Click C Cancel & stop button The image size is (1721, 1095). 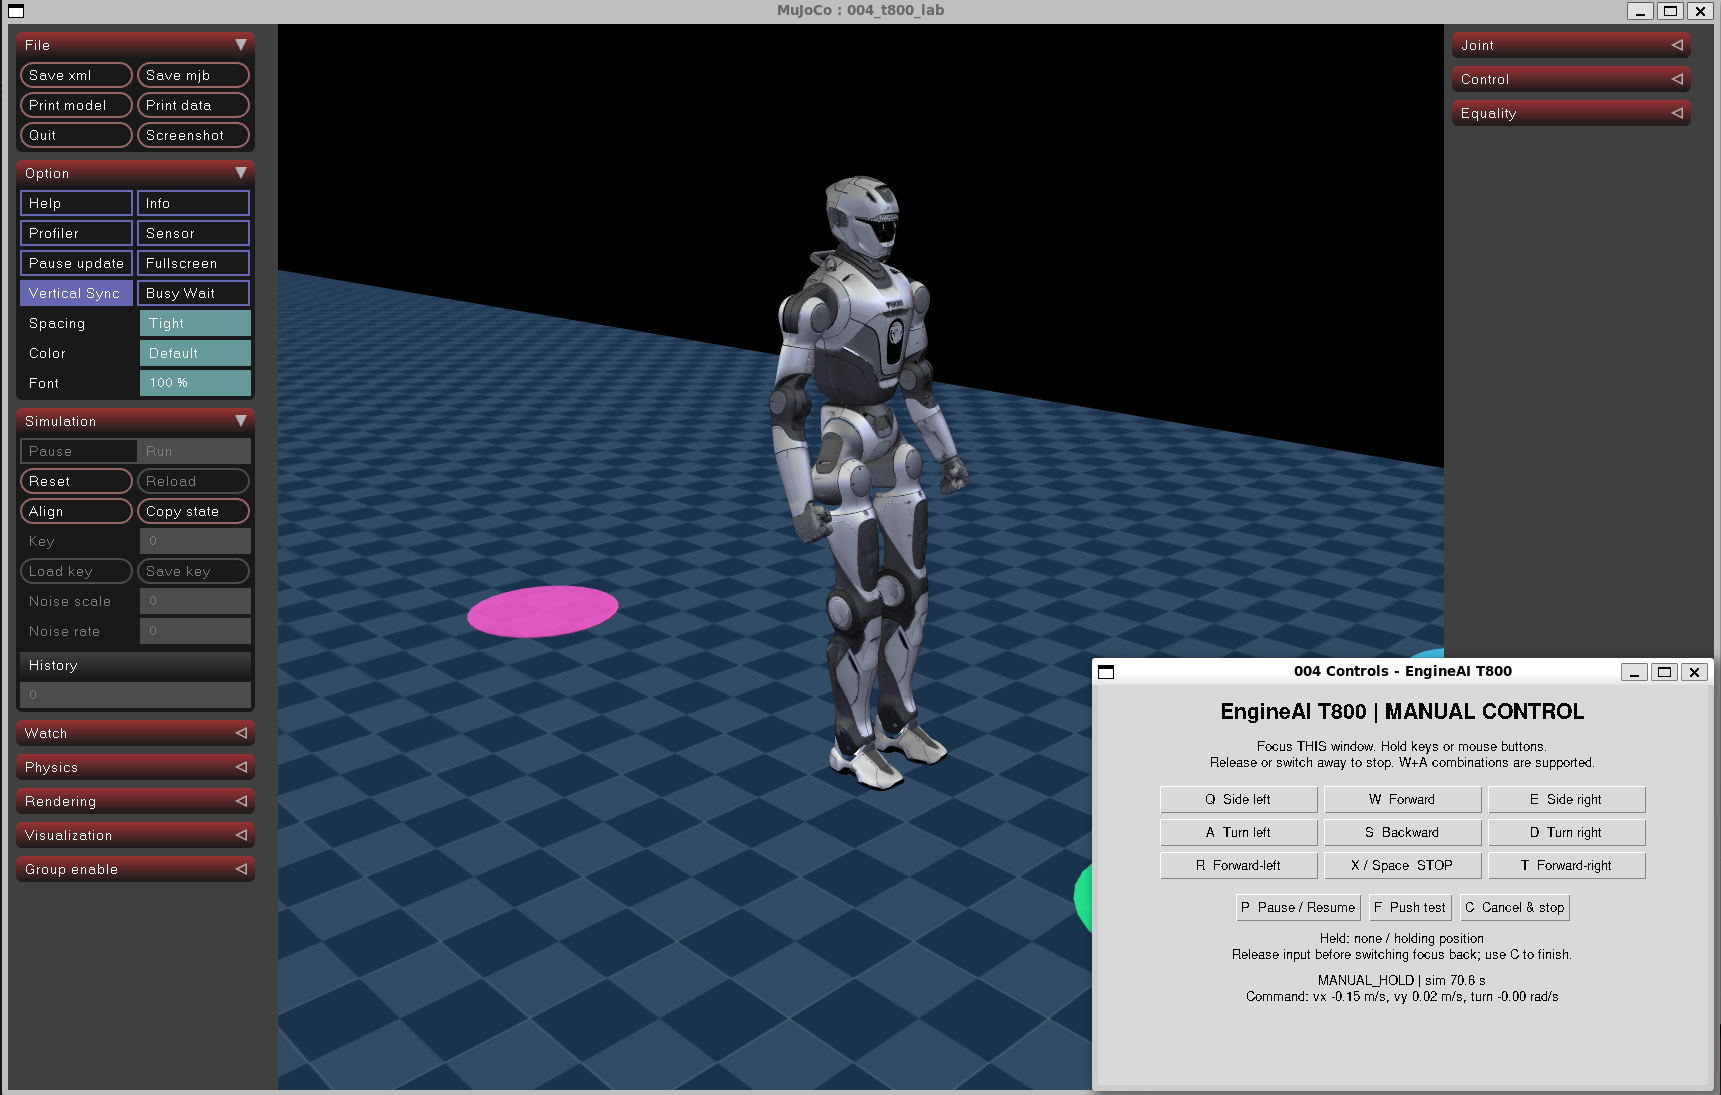[x=1515, y=907]
